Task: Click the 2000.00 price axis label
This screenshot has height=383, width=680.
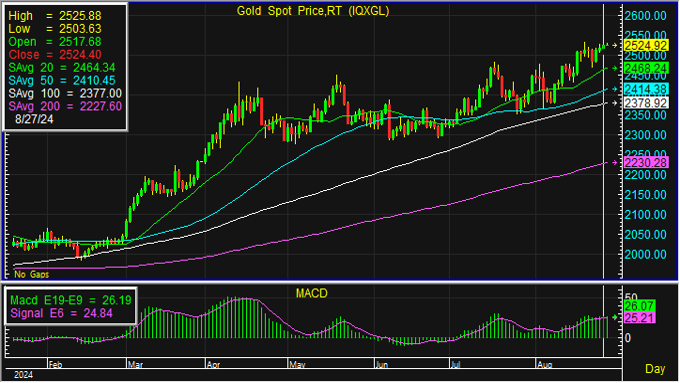Action: click(x=645, y=255)
